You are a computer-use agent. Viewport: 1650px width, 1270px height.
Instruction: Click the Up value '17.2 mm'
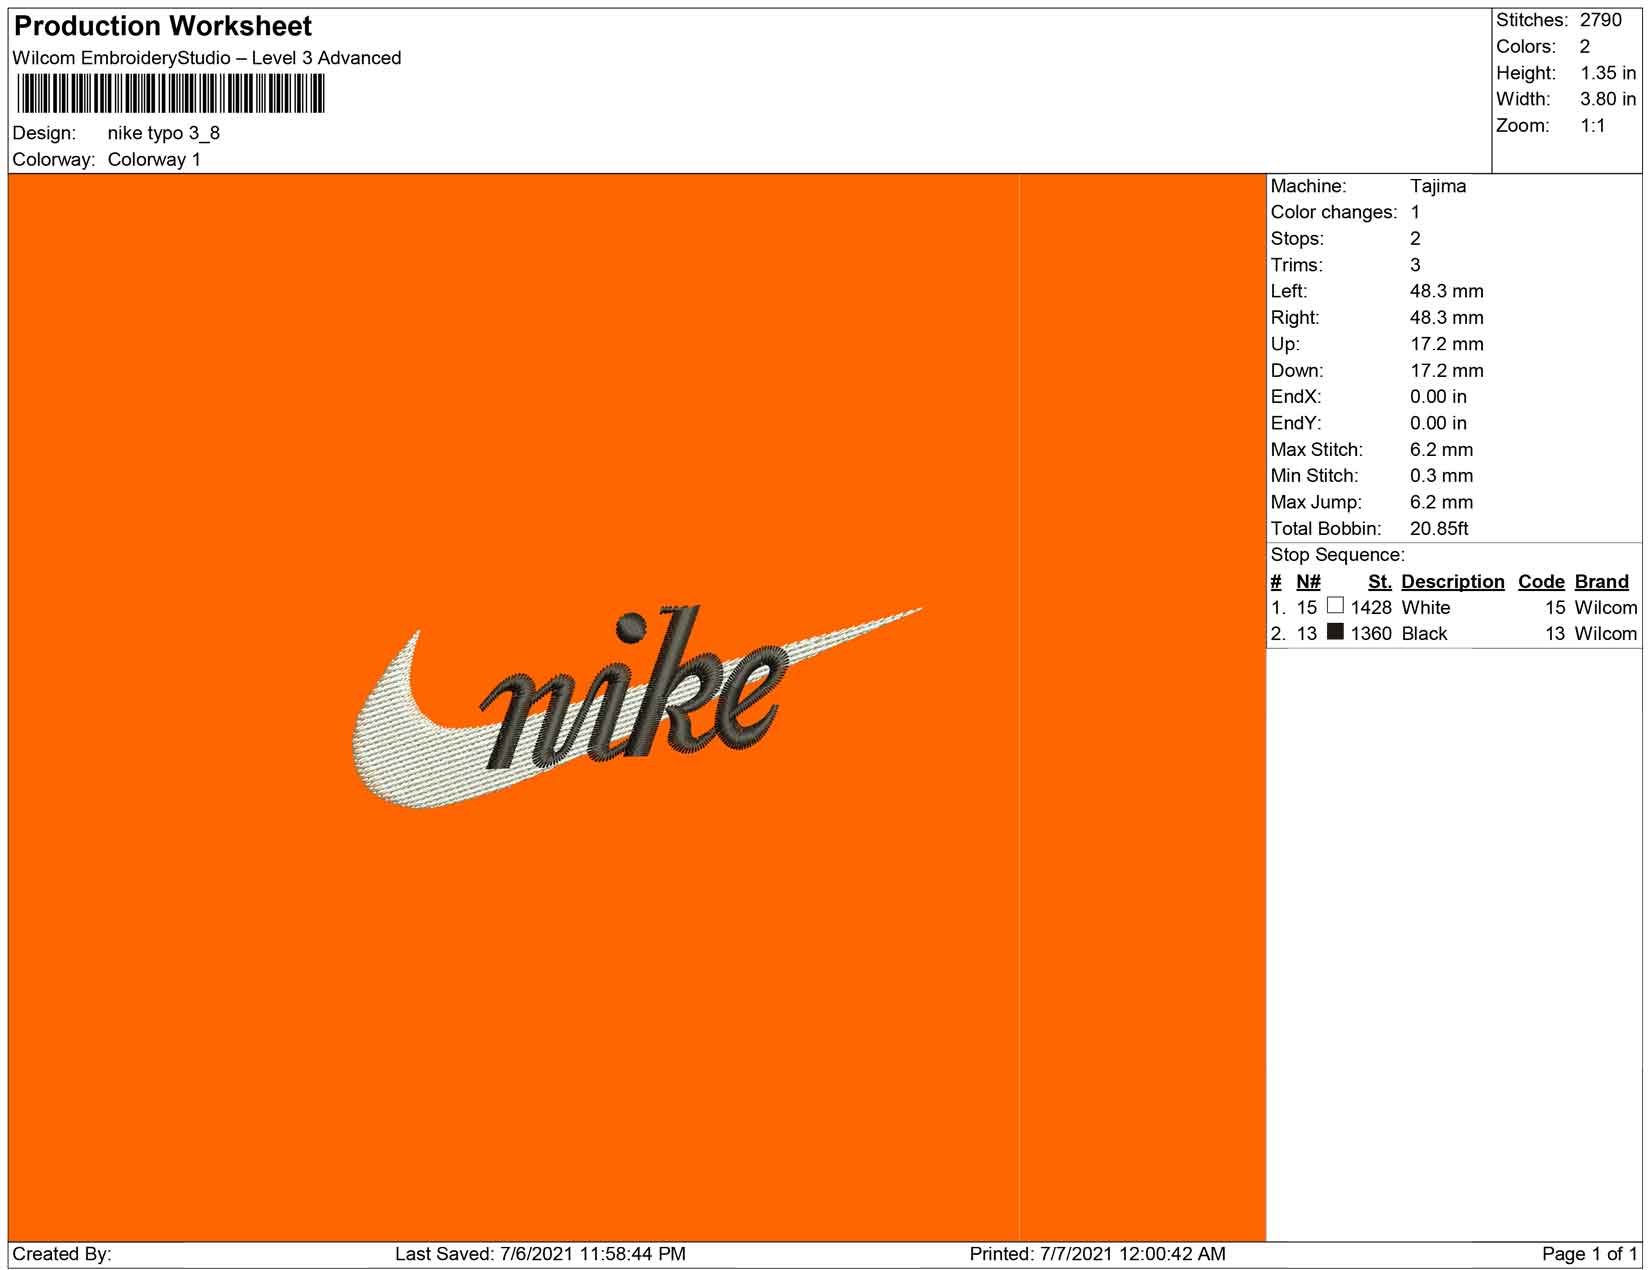point(1447,344)
